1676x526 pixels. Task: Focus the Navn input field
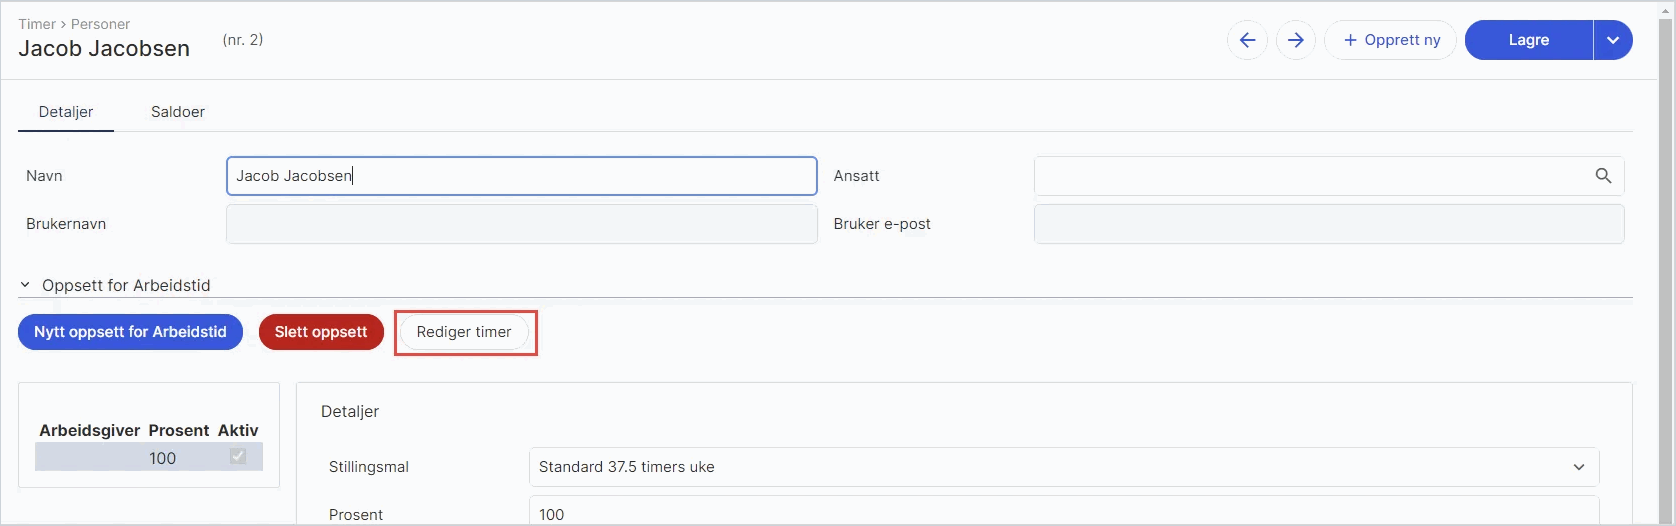tap(522, 176)
